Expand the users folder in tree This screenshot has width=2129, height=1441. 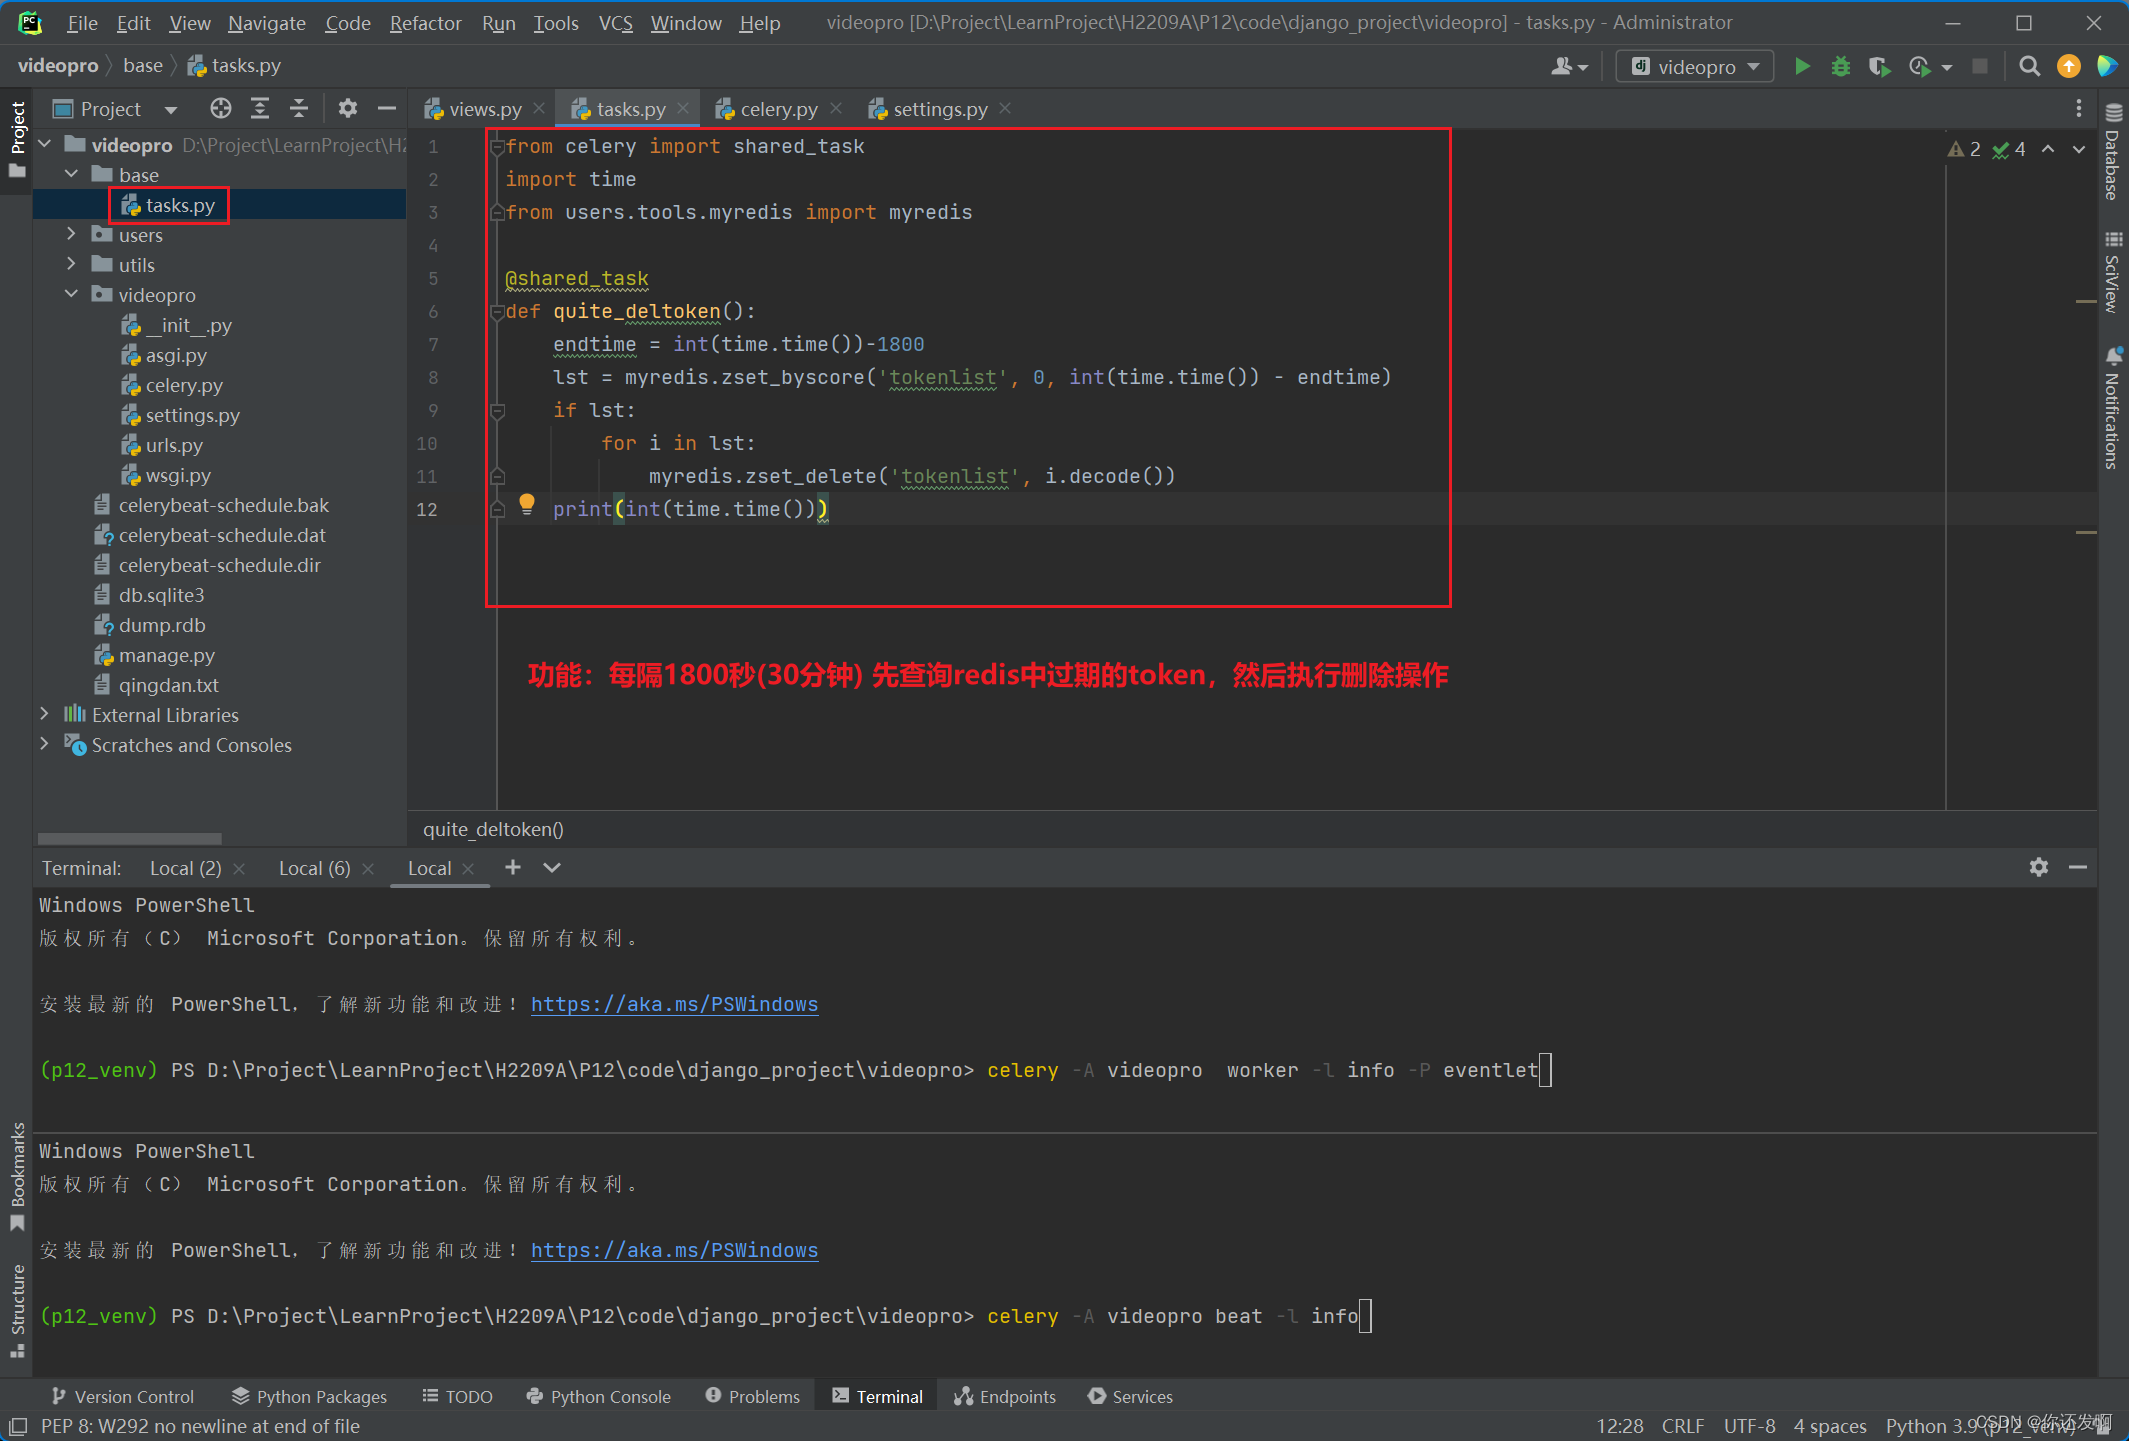(x=71, y=235)
